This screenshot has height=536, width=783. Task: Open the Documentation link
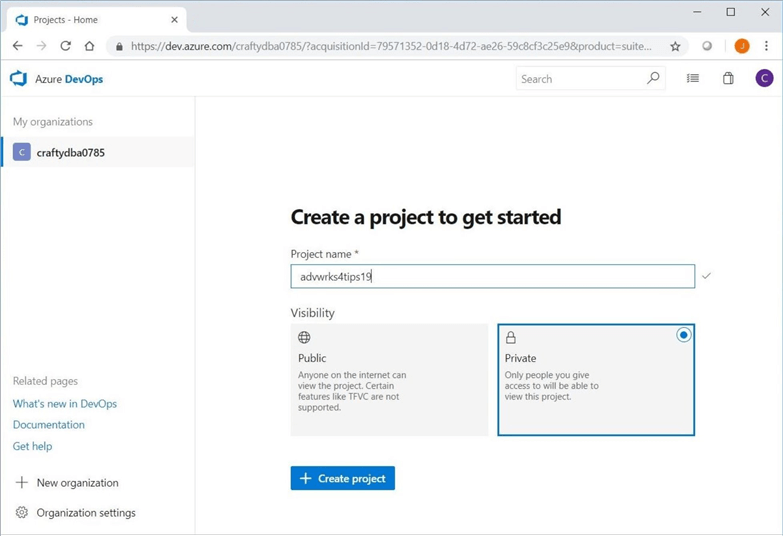tap(49, 425)
